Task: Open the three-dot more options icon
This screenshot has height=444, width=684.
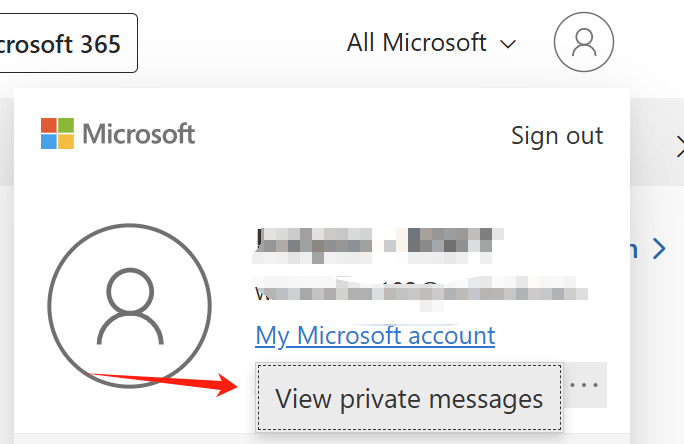Action: (584, 385)
